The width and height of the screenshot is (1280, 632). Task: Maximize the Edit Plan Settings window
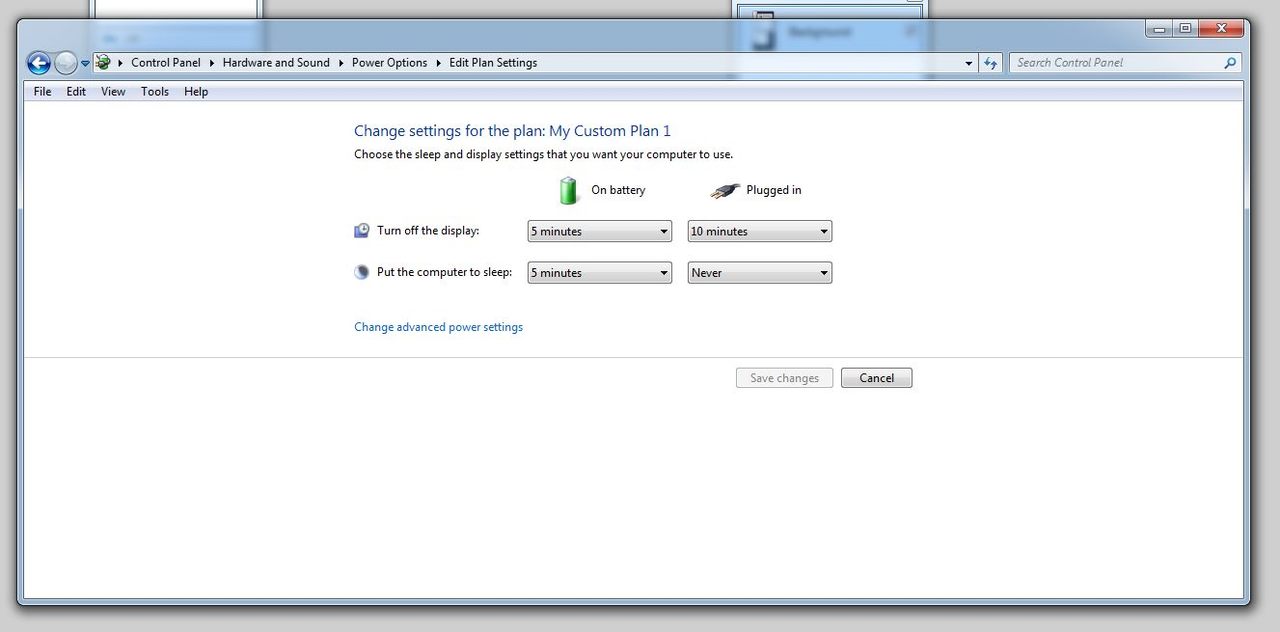click(x=1185, y=29)
